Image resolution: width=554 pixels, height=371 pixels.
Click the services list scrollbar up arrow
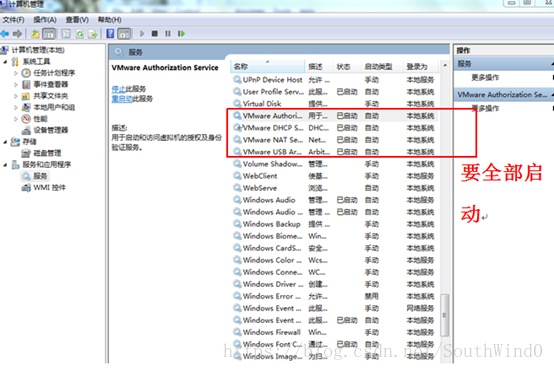point(445,65)
